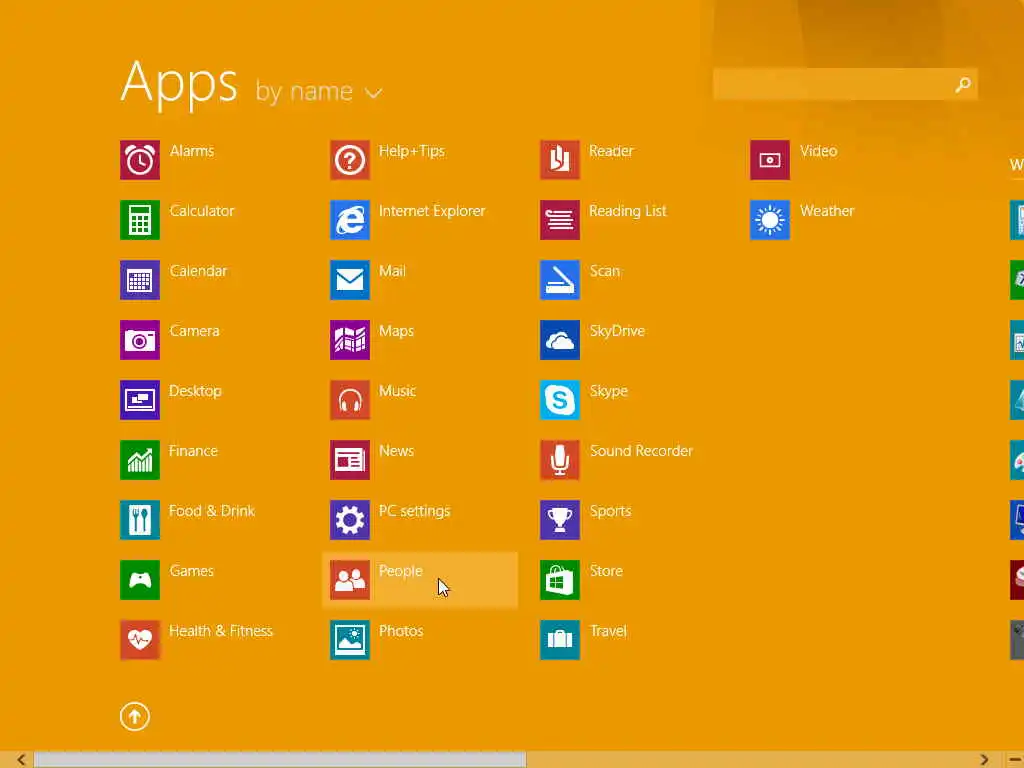
Task: Click the 'SkyDrive' label text
Action: coord(617,330)
